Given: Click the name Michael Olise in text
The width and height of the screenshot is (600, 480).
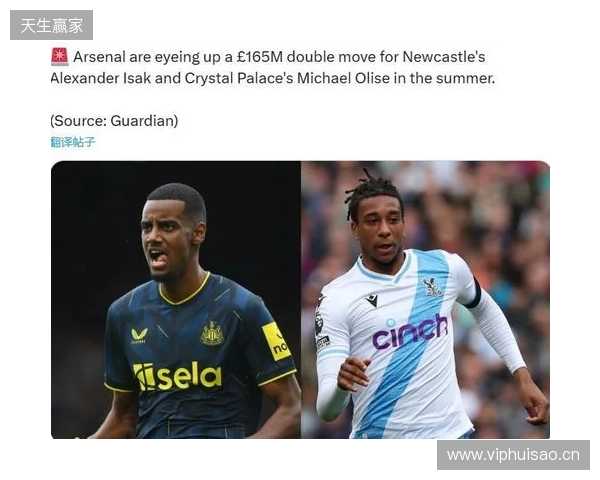Looking at the screenshot, I should [x=344, y=78].
